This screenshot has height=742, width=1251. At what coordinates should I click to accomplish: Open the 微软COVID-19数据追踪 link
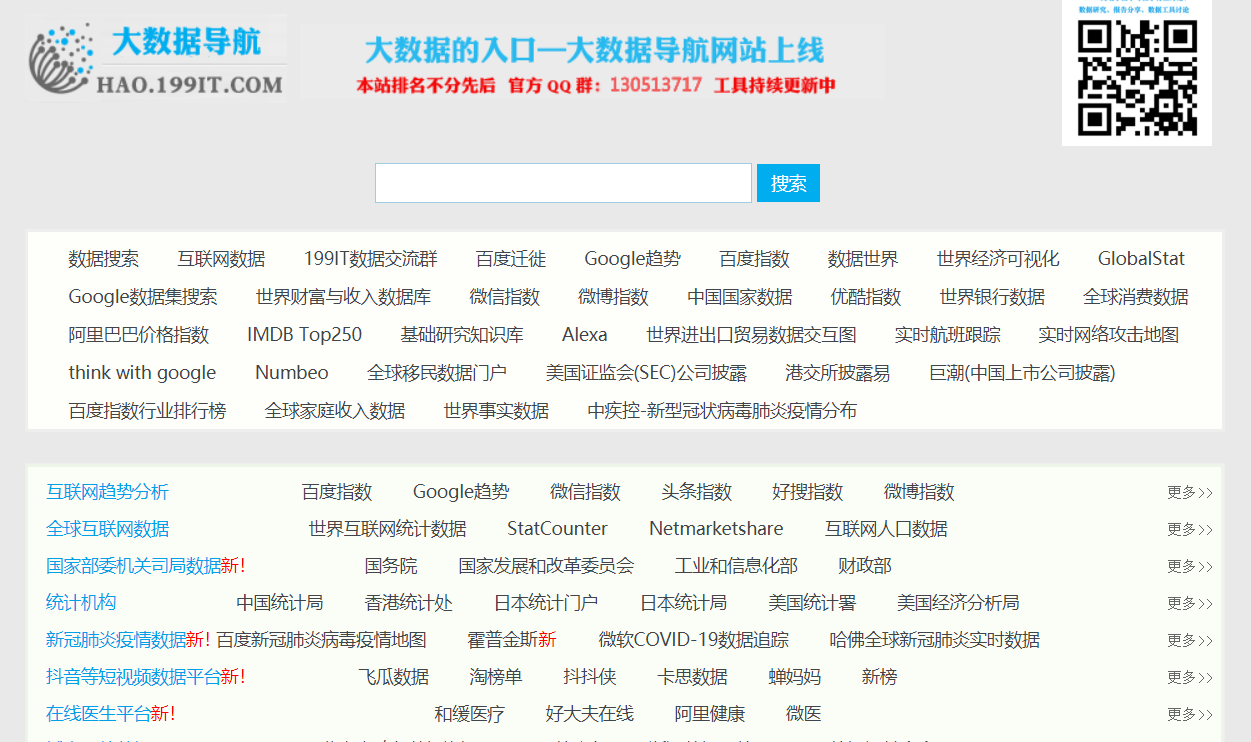click(693, 640)
